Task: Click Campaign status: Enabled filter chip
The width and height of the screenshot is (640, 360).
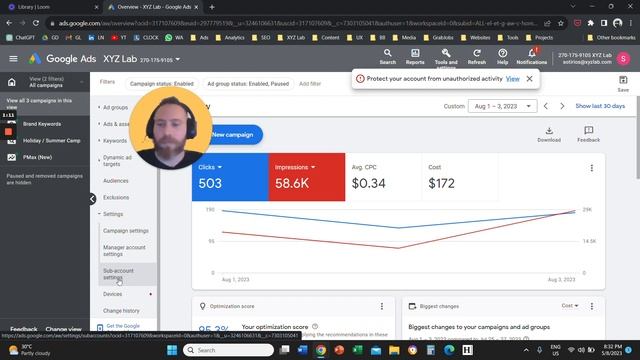Action: point(162,84)
